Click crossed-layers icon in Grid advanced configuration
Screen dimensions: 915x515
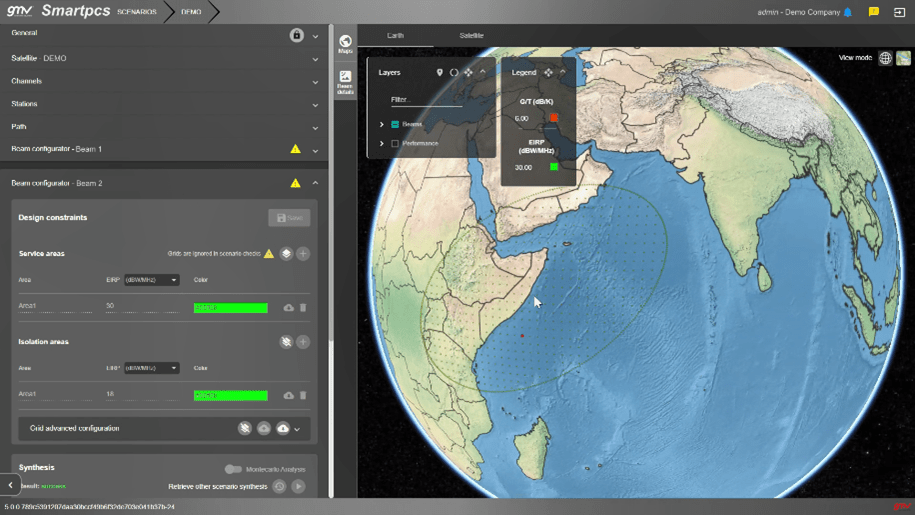(245, 429)
